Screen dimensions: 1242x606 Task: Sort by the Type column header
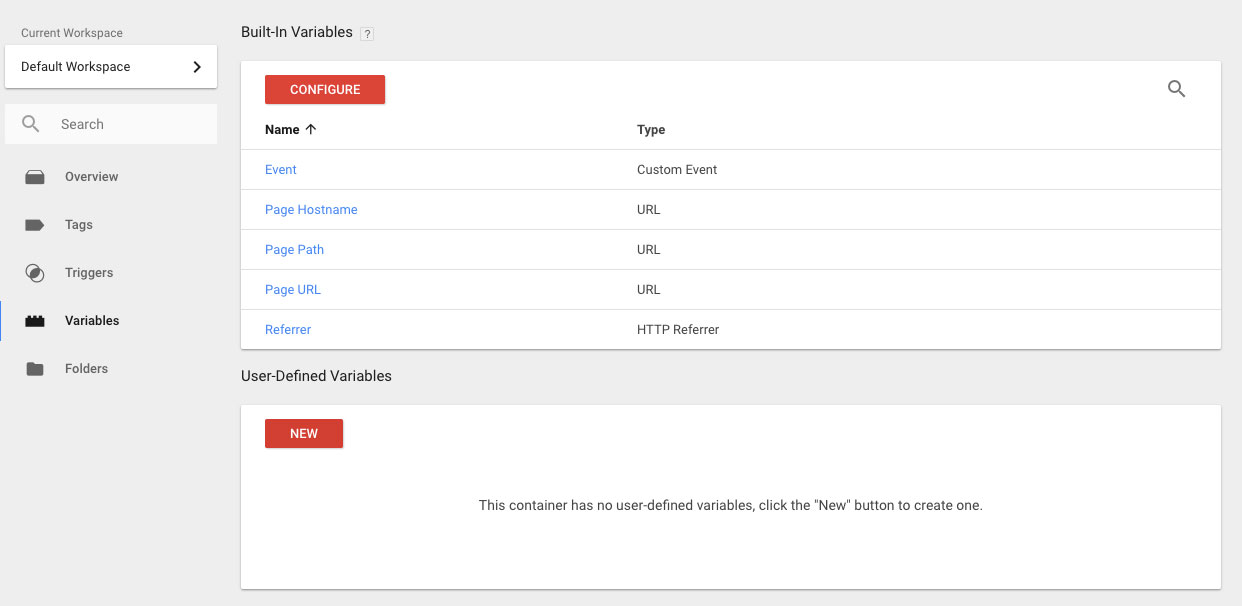651,130
